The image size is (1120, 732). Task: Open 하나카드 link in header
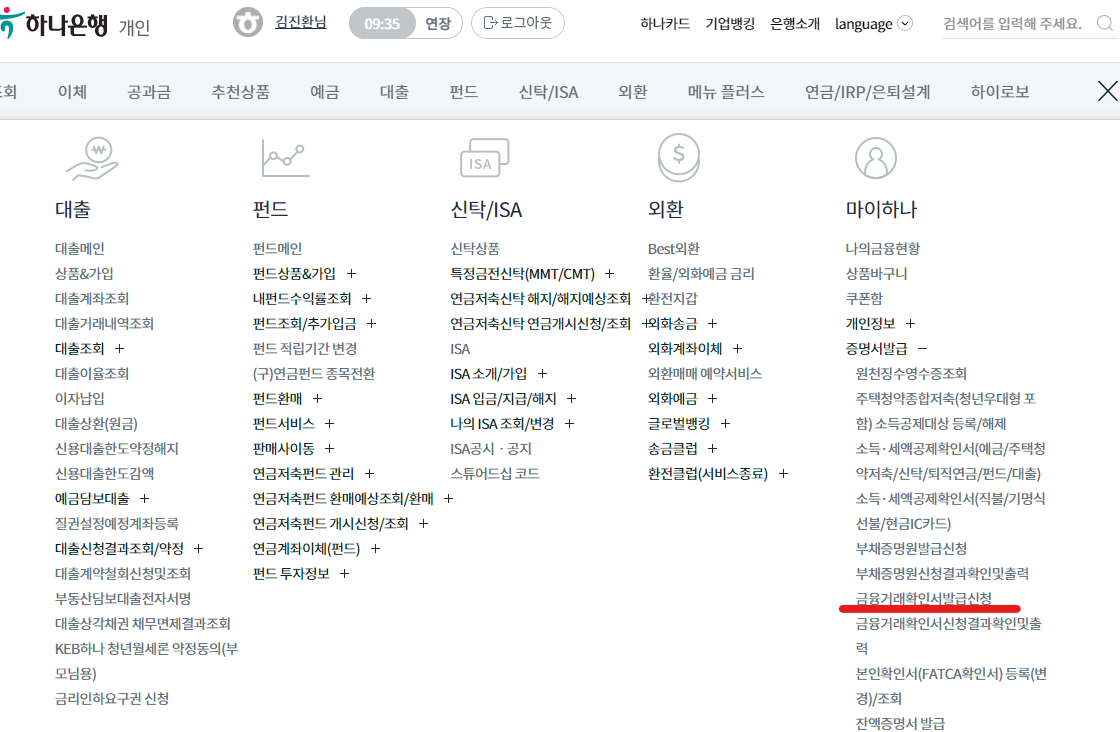(665, 24)
